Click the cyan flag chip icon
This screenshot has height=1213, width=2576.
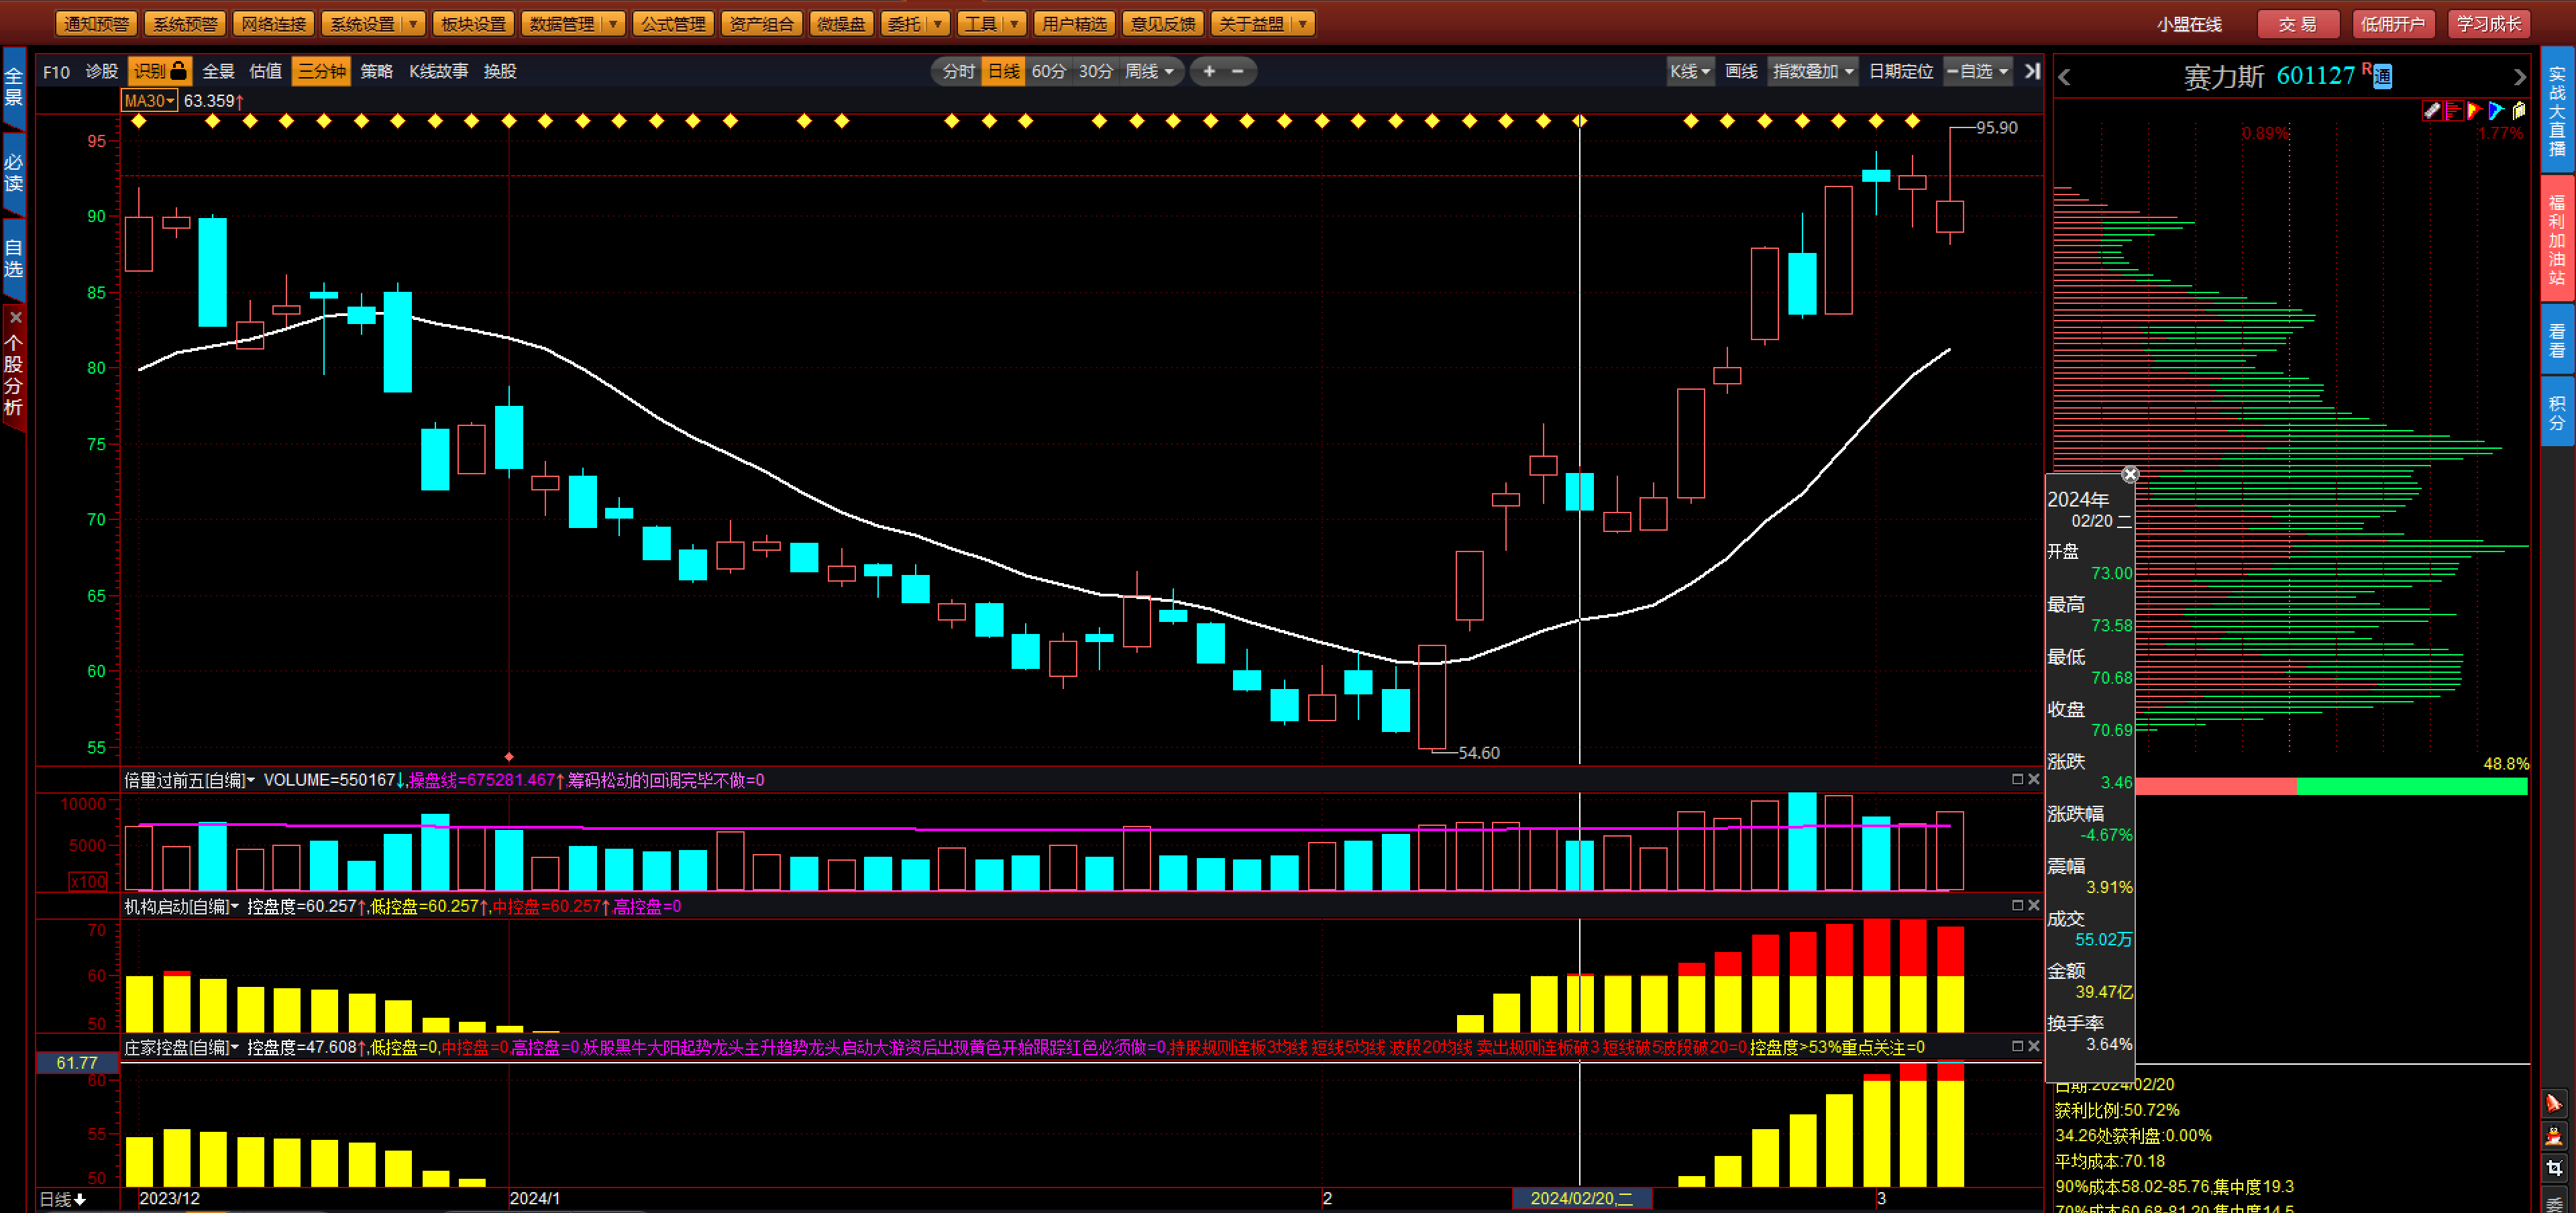pyautogui.click(x=2496, y=111)
